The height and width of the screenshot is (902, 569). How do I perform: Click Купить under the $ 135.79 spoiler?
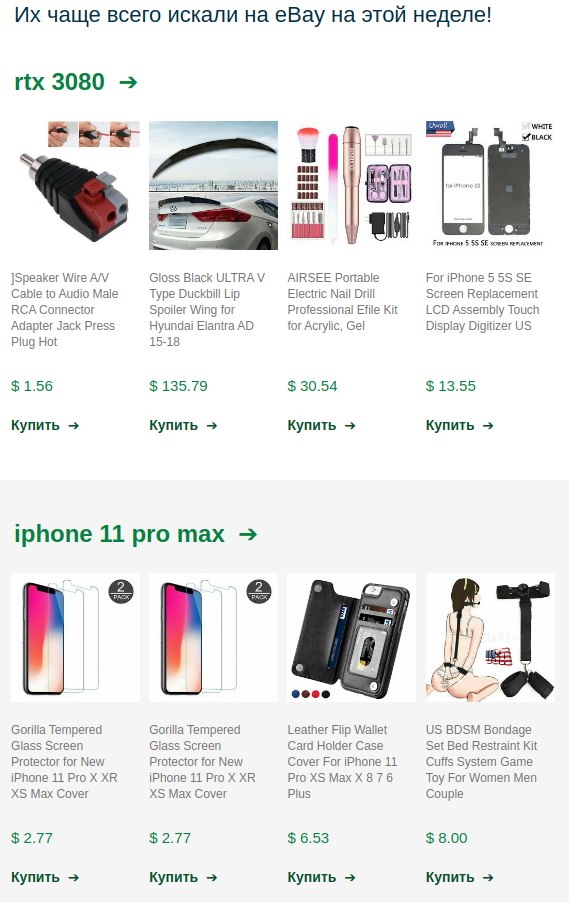coord(183,425)
